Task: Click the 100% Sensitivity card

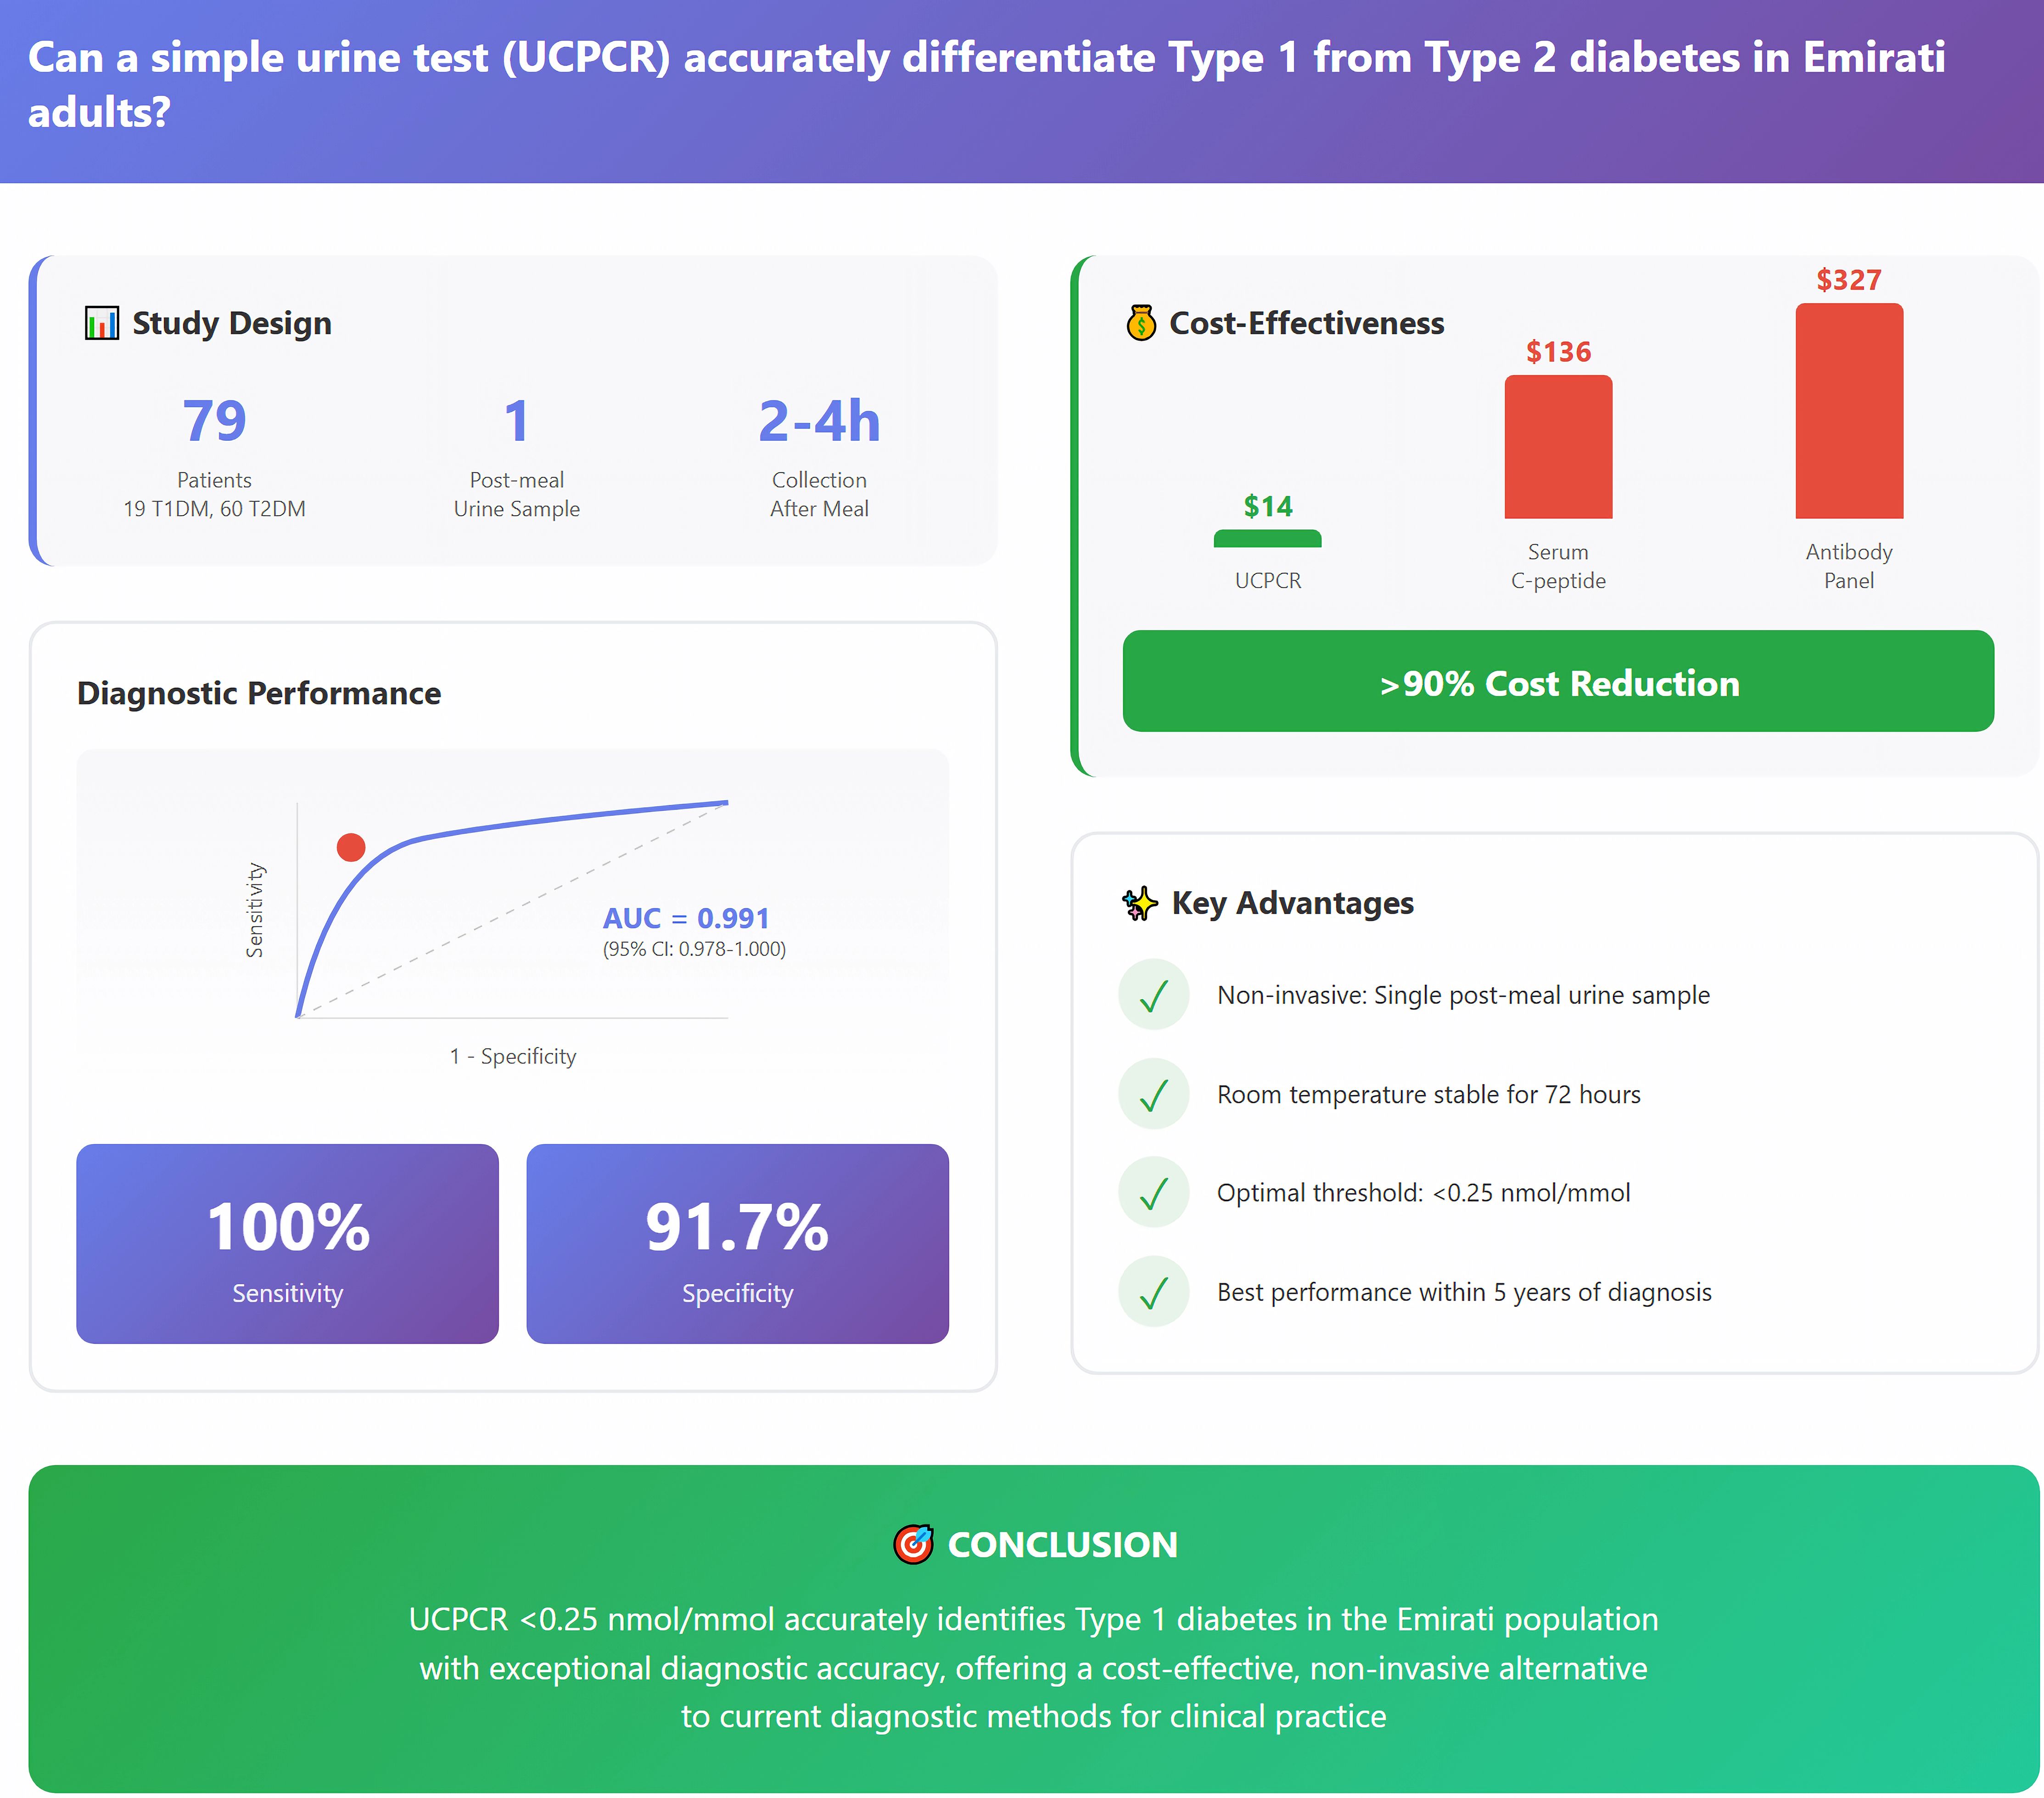Action: click(x=287, y=1243)
